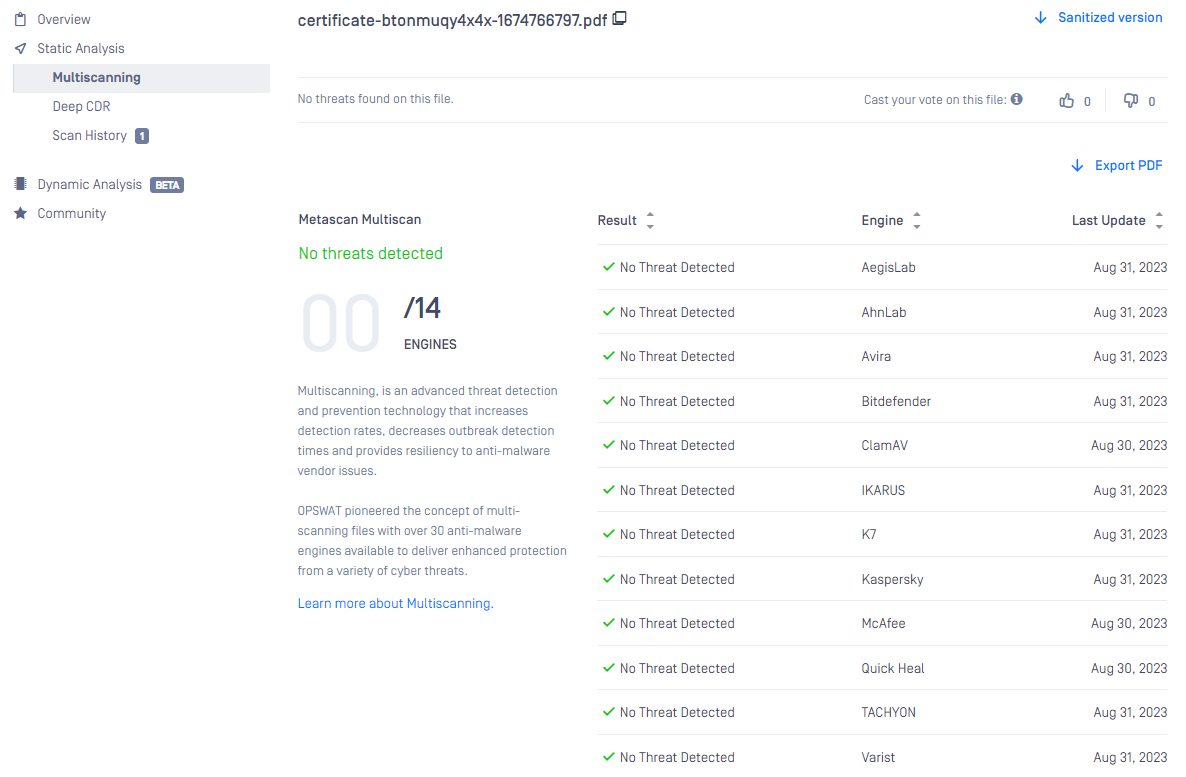Open Scan History

89,135
